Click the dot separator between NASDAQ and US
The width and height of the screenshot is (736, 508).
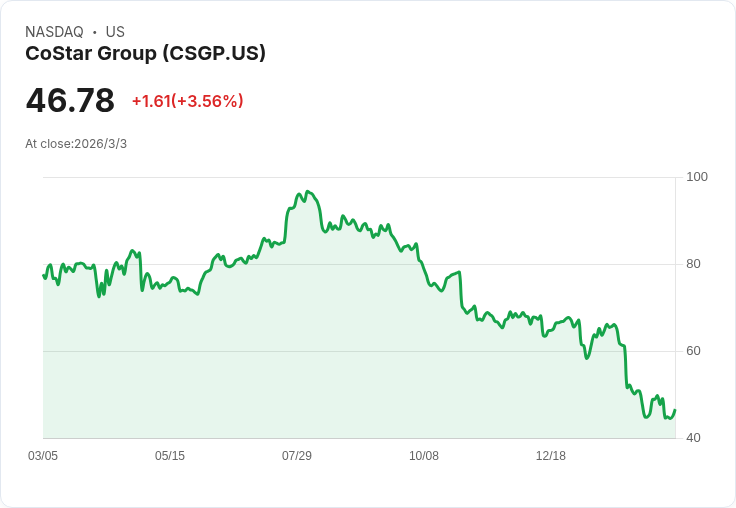(x=95, y=32)
